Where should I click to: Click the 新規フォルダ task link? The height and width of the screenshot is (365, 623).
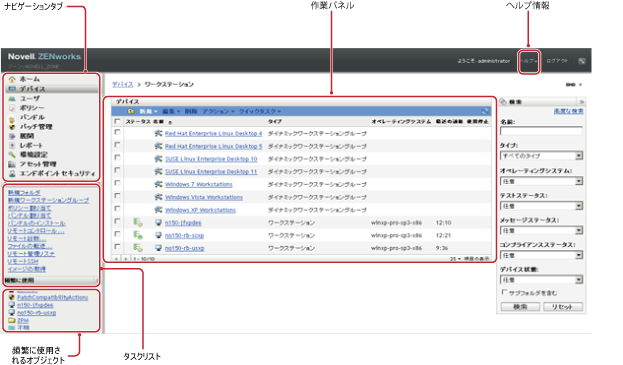point(24,193)
